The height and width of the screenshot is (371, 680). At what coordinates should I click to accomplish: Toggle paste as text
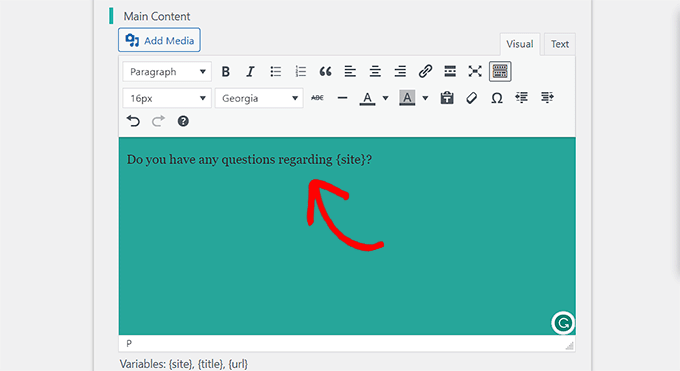point(447,98)
